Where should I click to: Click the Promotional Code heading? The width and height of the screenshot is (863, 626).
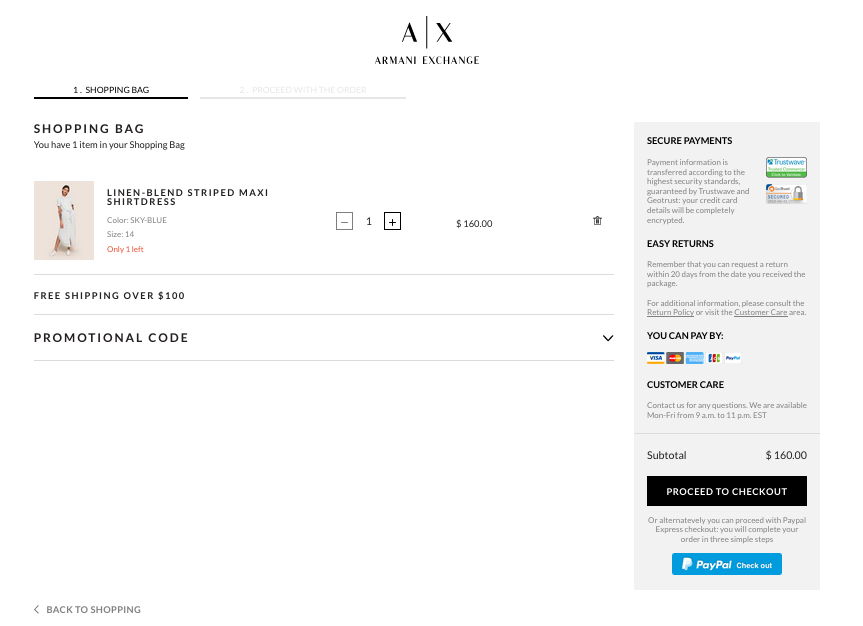click(111, 338)
